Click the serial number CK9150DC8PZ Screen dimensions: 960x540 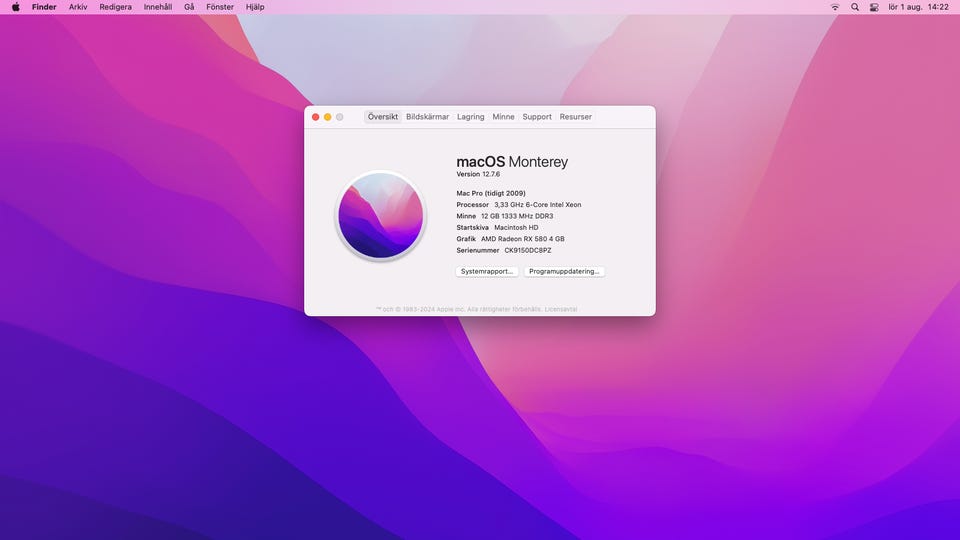click(x=528, y=250)
